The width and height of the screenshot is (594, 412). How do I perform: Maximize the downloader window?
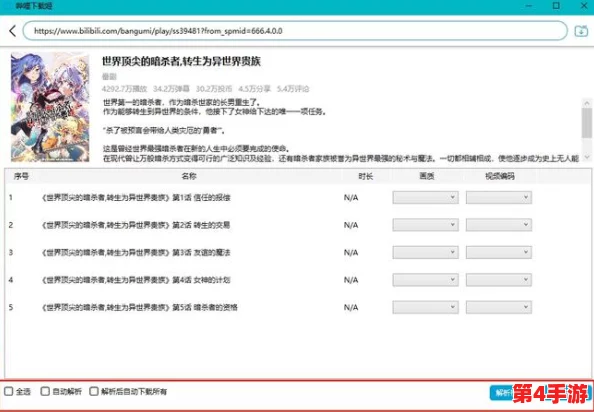point(556,6)
